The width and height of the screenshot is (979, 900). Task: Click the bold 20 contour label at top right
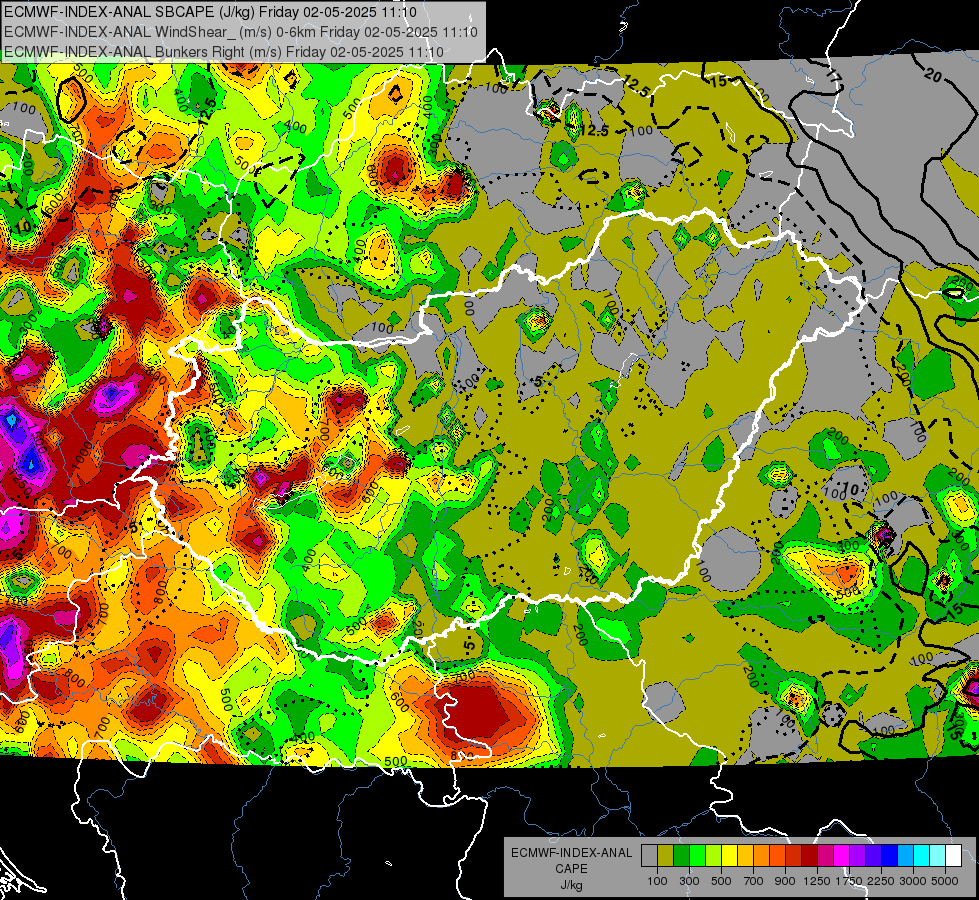click(933, 76)
